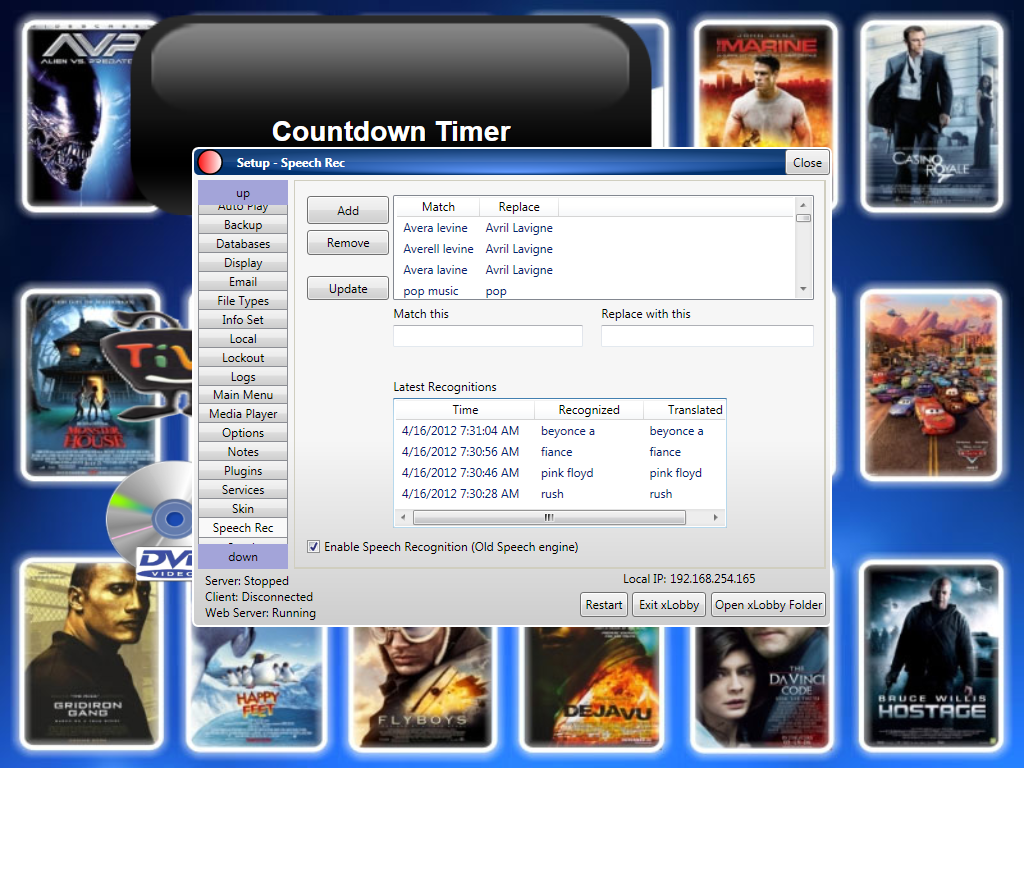The width and height of the screenshot is (1024, 873).
Task: Open the Notes setup section
Action: point(243,451)
